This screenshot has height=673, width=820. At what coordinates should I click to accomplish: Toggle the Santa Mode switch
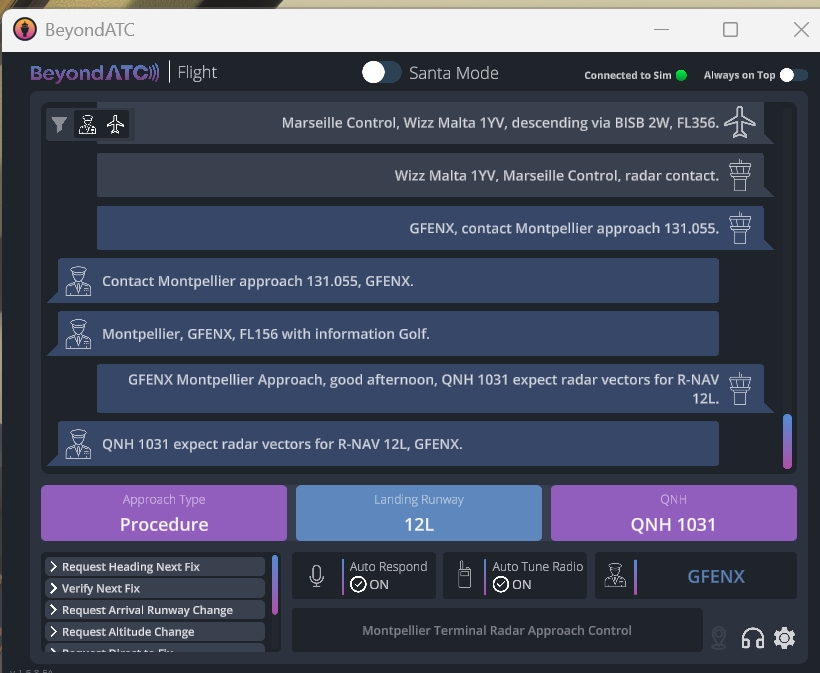[x=381, y=73]
